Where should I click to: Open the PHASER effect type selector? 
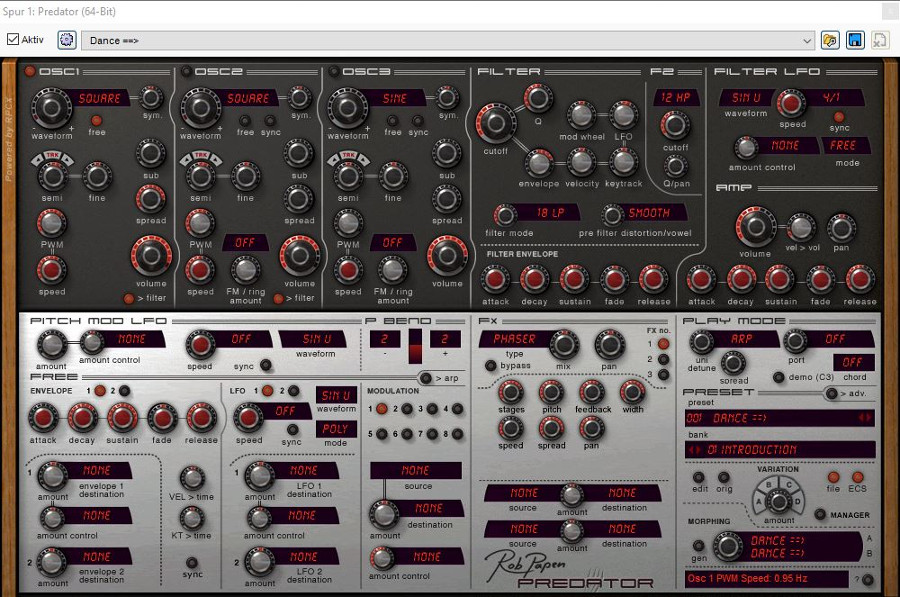point(514,339)
